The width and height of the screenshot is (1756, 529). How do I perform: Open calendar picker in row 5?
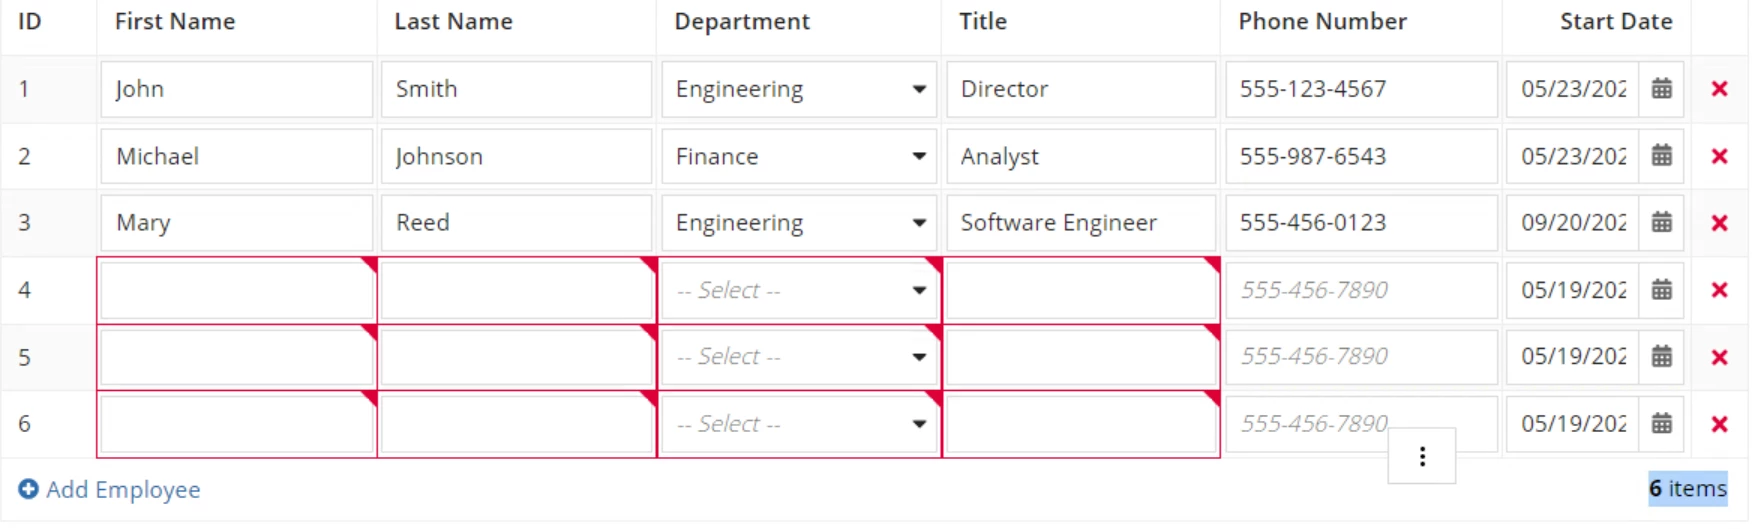(x=1661, y=357)
